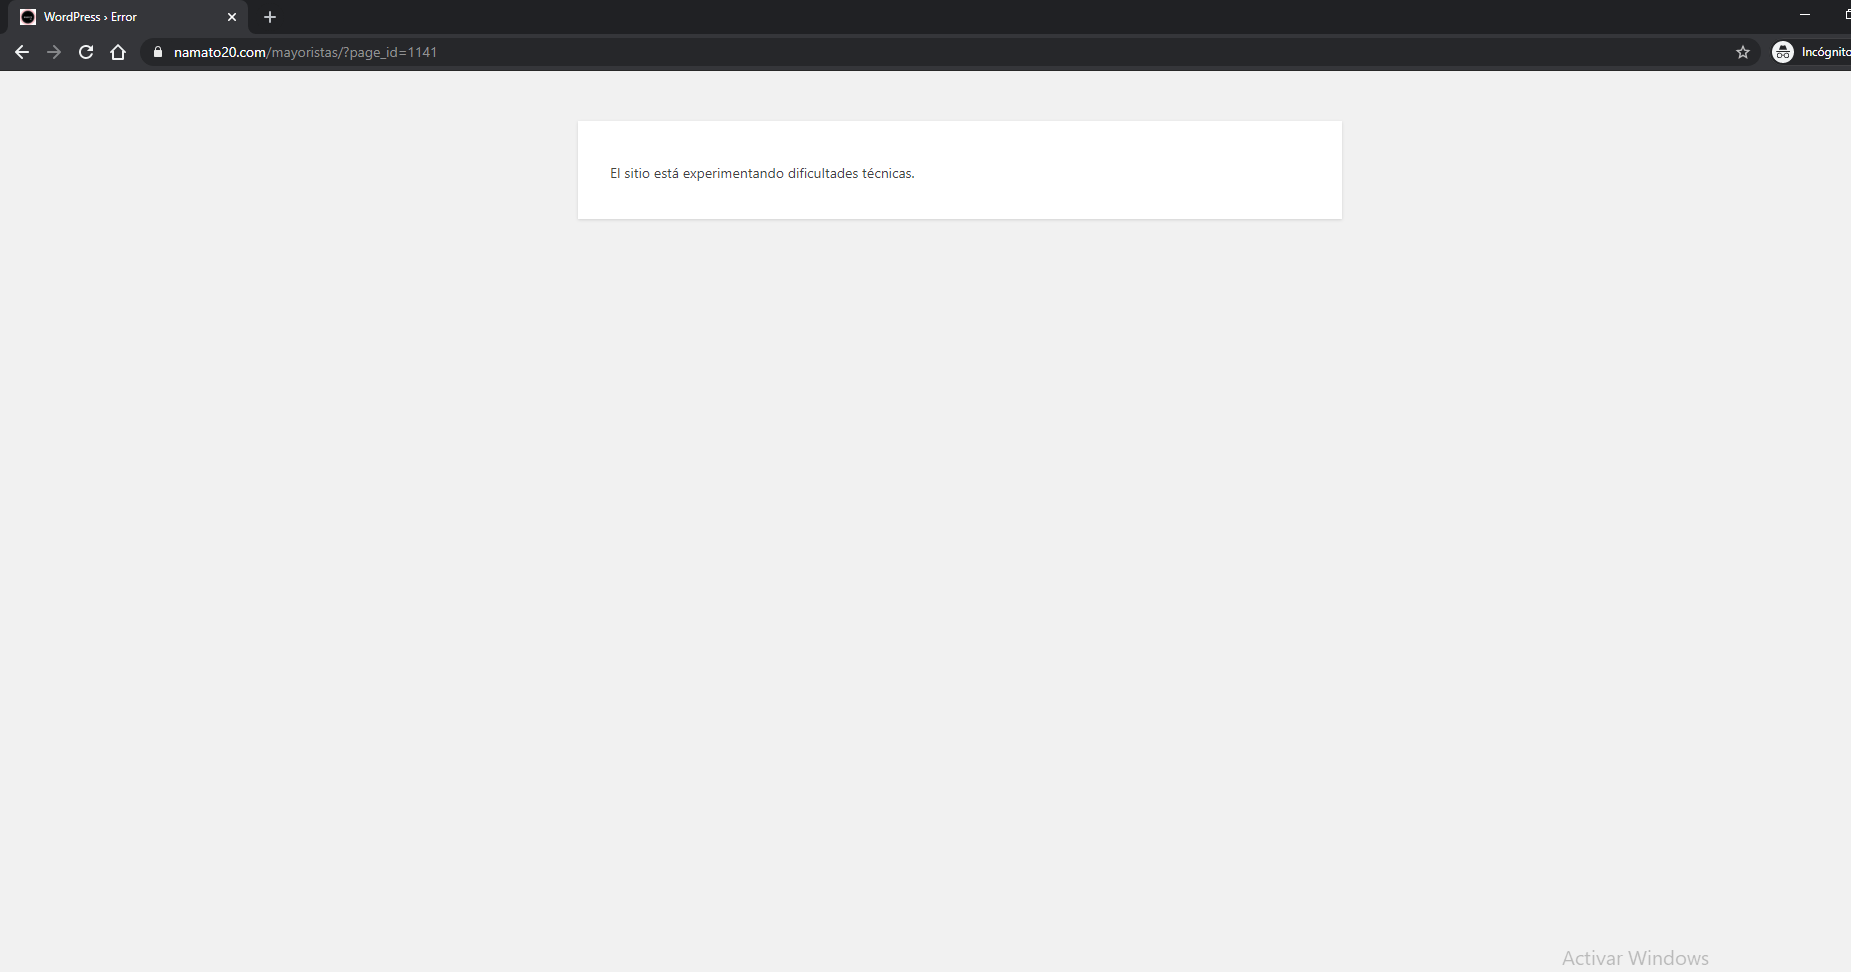The height and width of the screenshot is (972, 1851).
Task: Open a new tab with the plus button
Action: (x=270, y=17)
